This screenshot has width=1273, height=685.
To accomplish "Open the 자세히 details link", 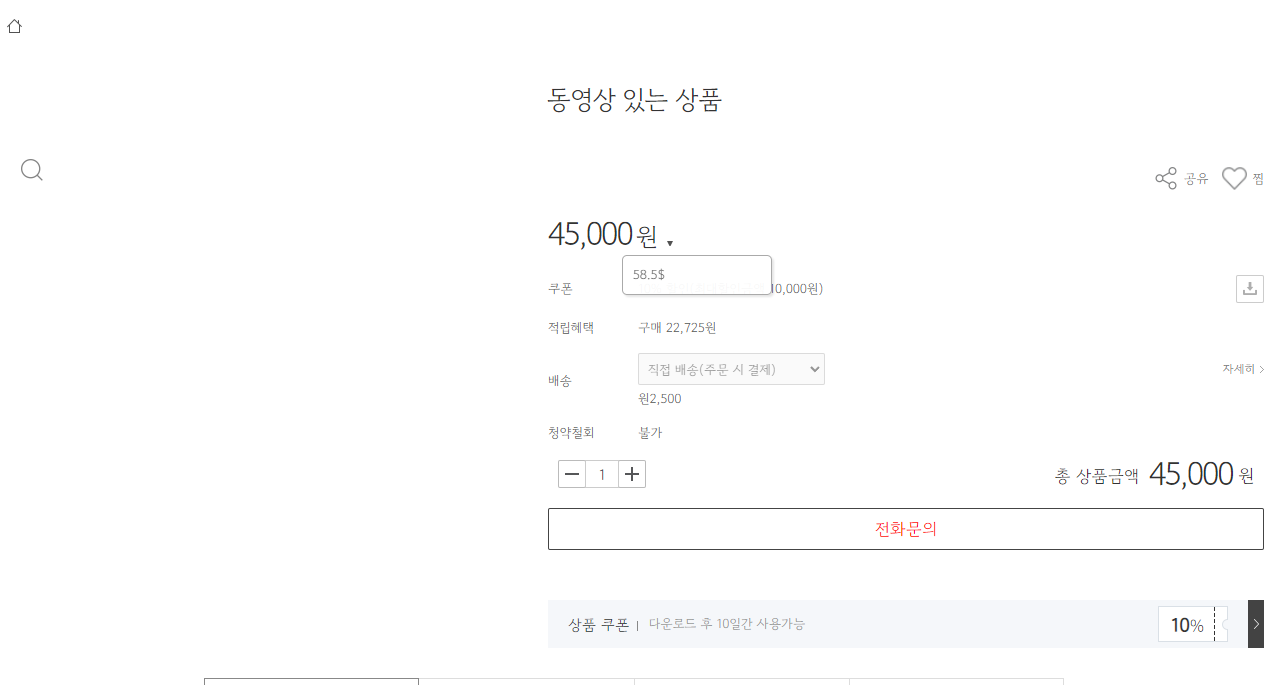I will click(x=1242, y=369).
